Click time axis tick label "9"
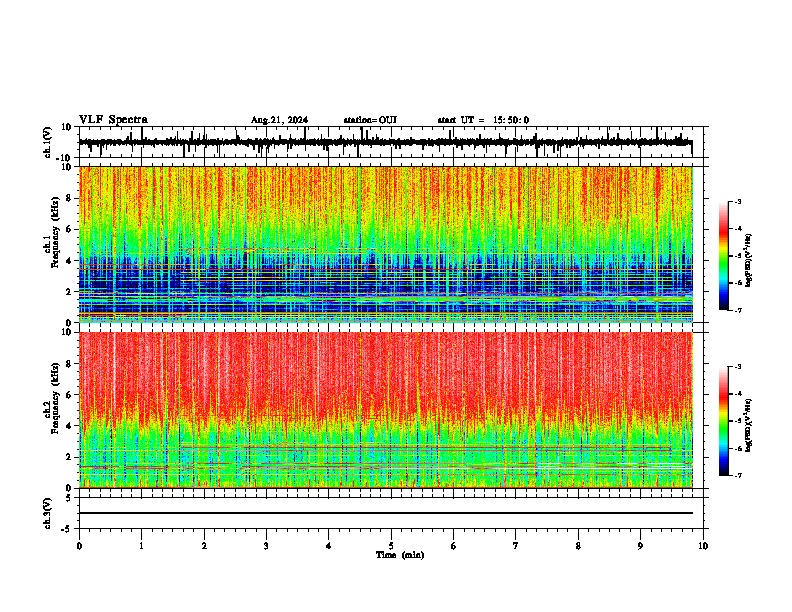Image resolution: width=792 pixels, height=612 pixels. click(x=640, y=546)
